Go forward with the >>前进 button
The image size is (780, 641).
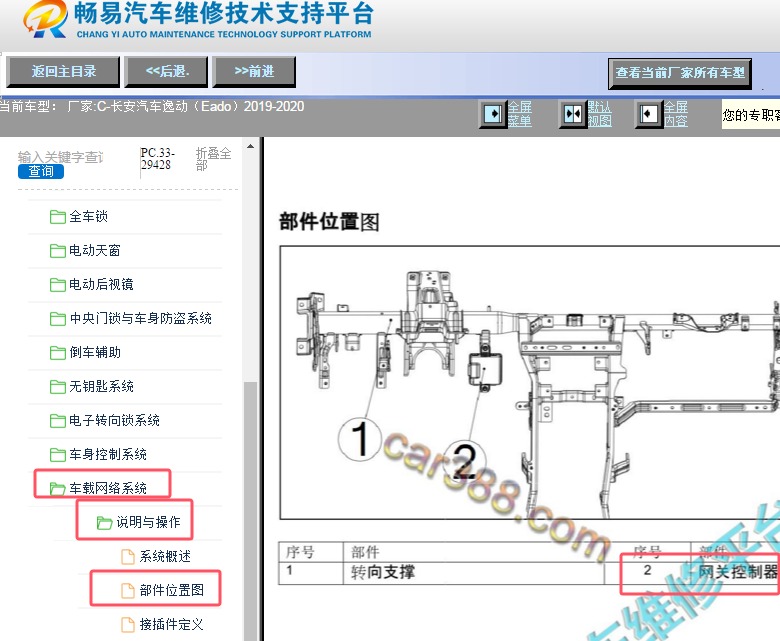[x=254, y=72]
